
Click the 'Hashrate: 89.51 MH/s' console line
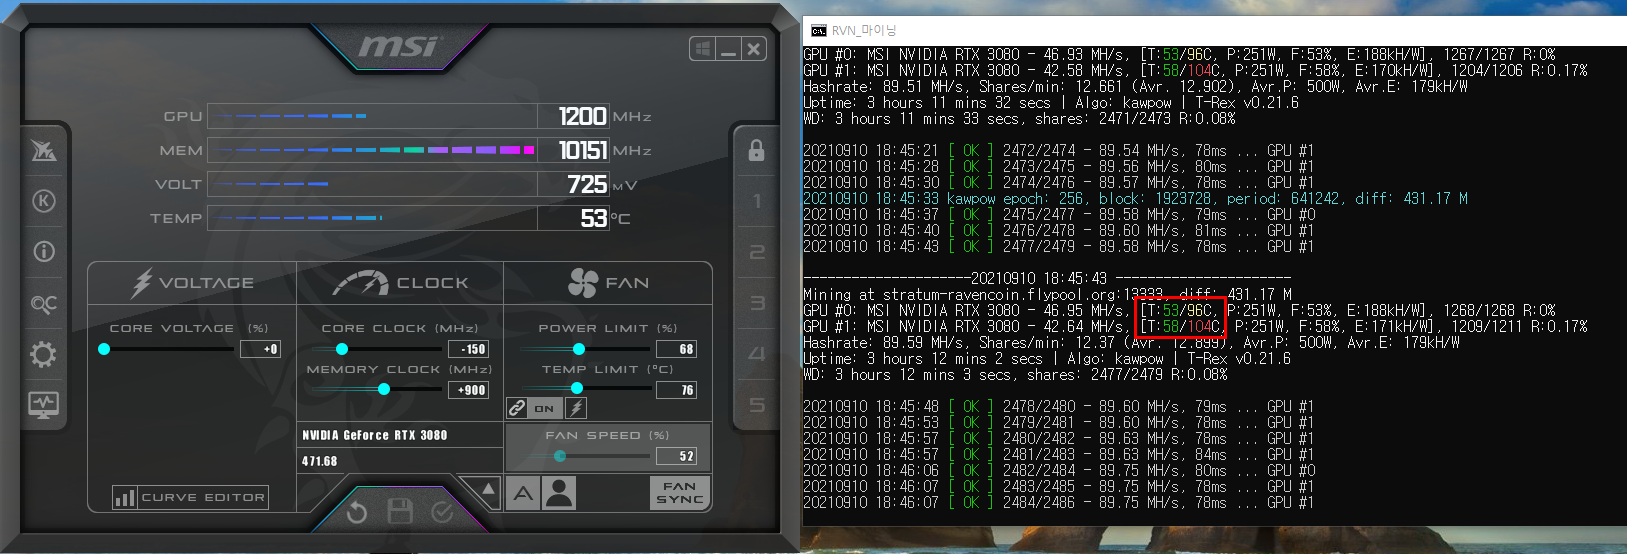pos(1135,86)
